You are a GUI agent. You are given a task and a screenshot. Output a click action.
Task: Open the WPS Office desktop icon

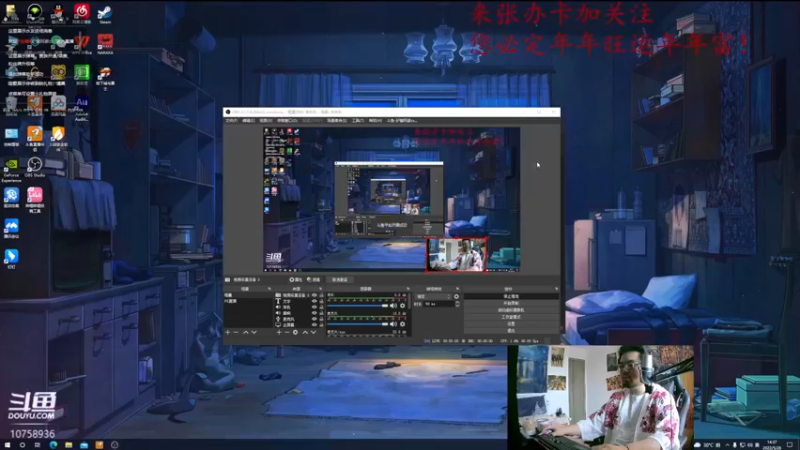coord(82,43)
